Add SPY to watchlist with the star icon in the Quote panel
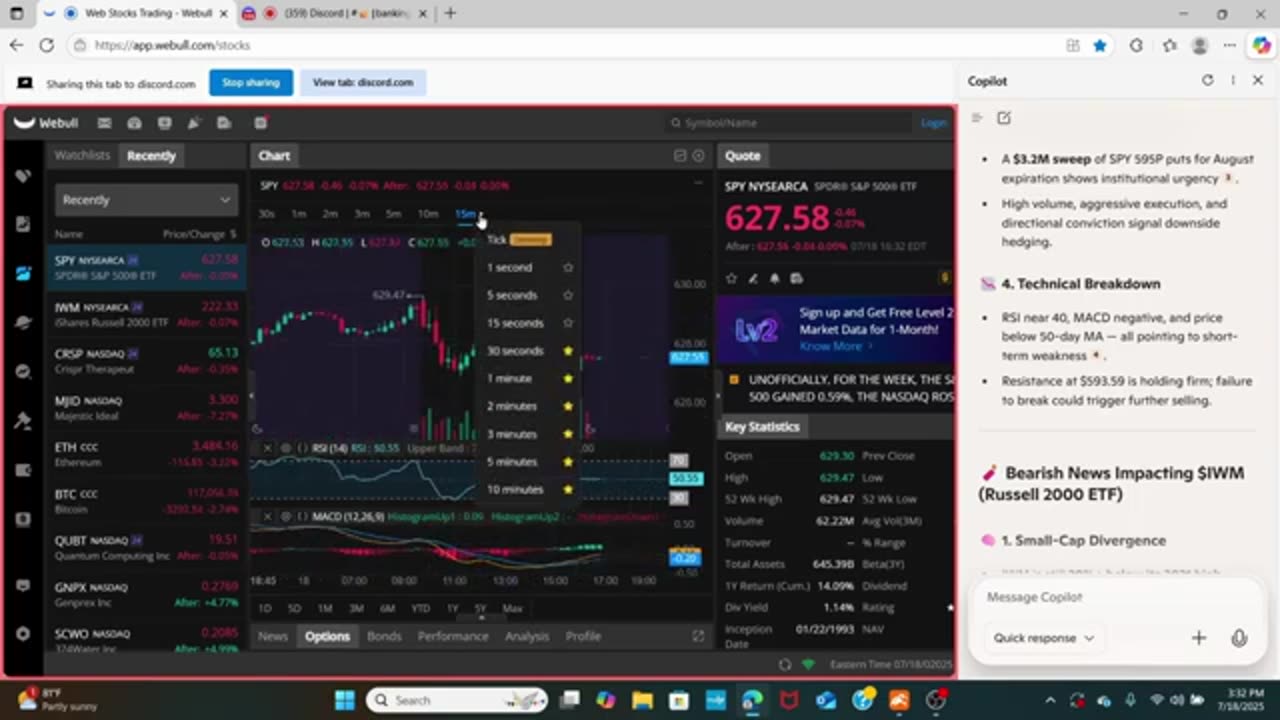1280x720 pixels. 732,278
